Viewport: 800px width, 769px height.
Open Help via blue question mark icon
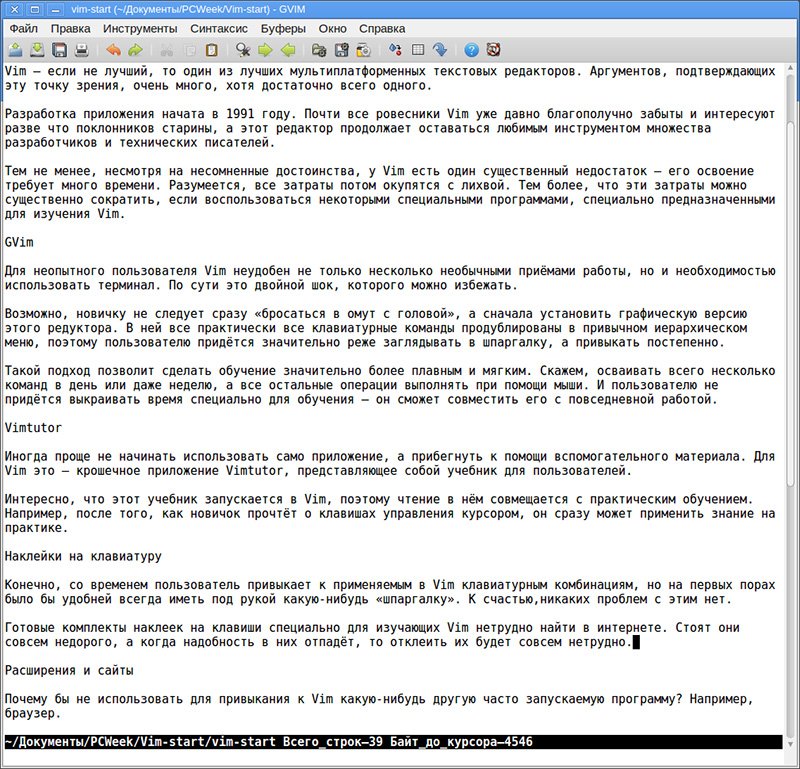tap(471, 50)
